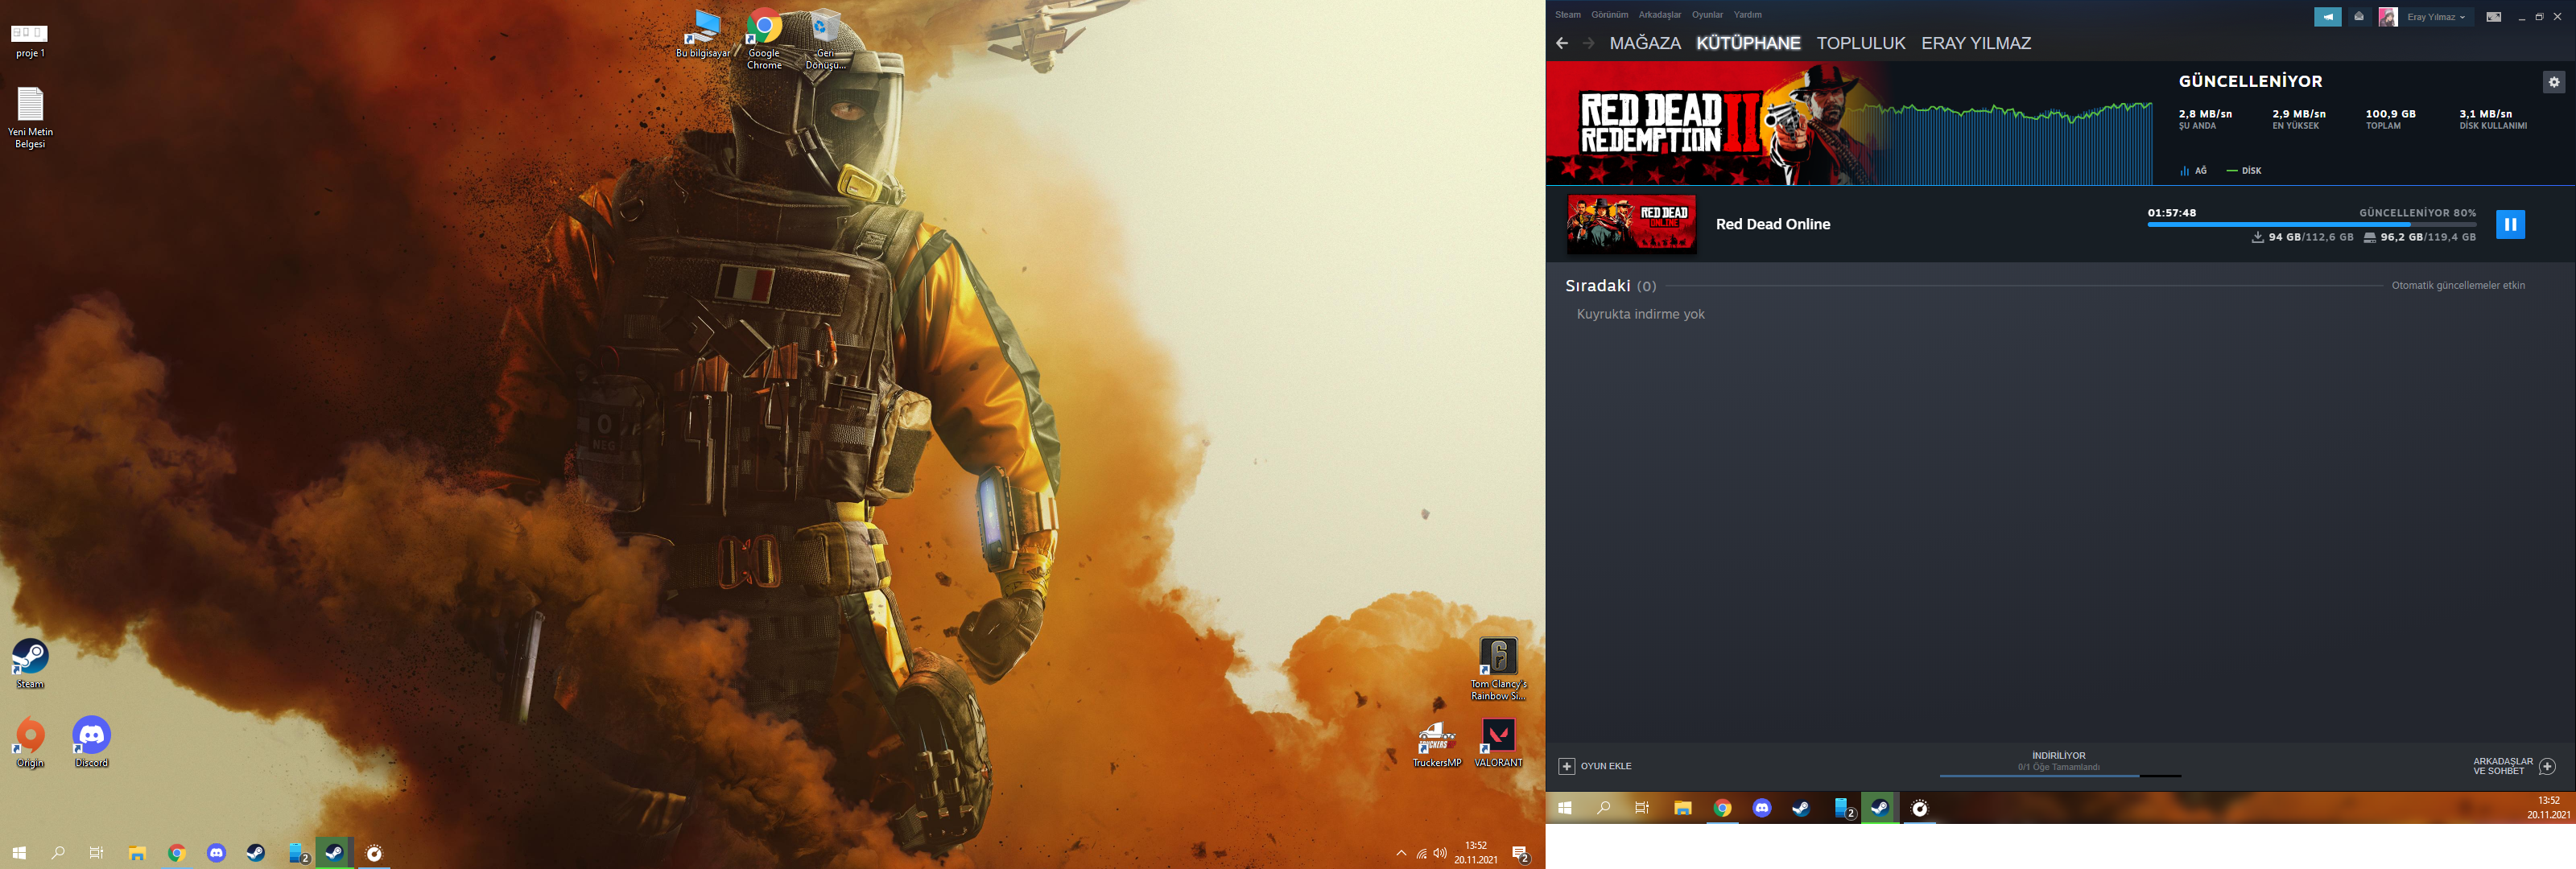Switch Steam to Big Picture mode

tap(2493, 17)
